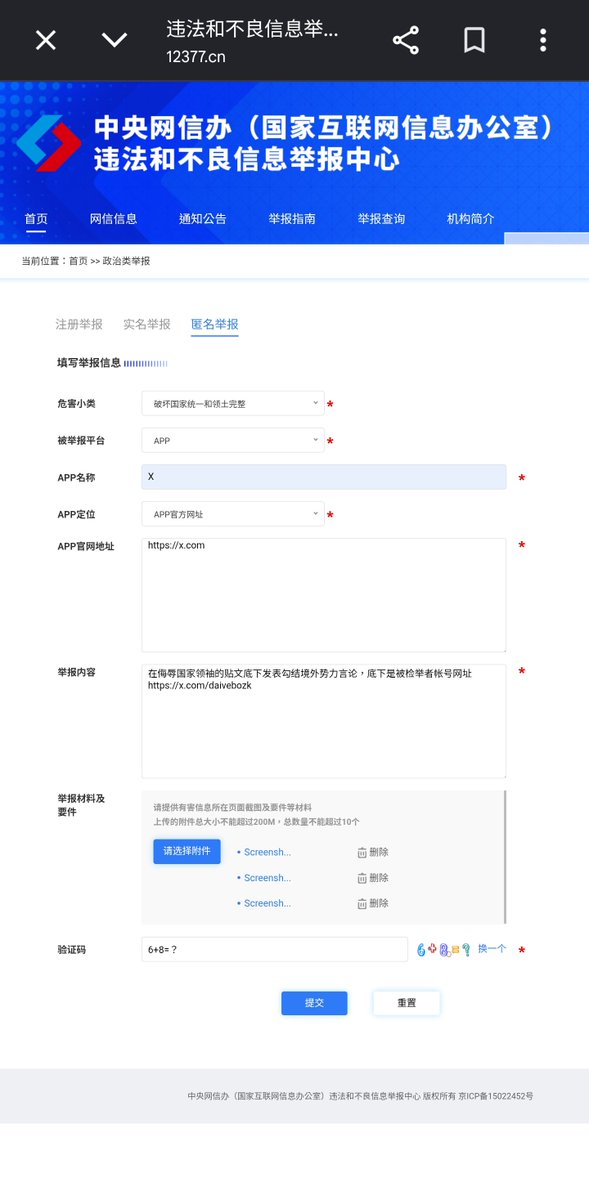Click 换一个 to refresh captcha

click(492, 949)
